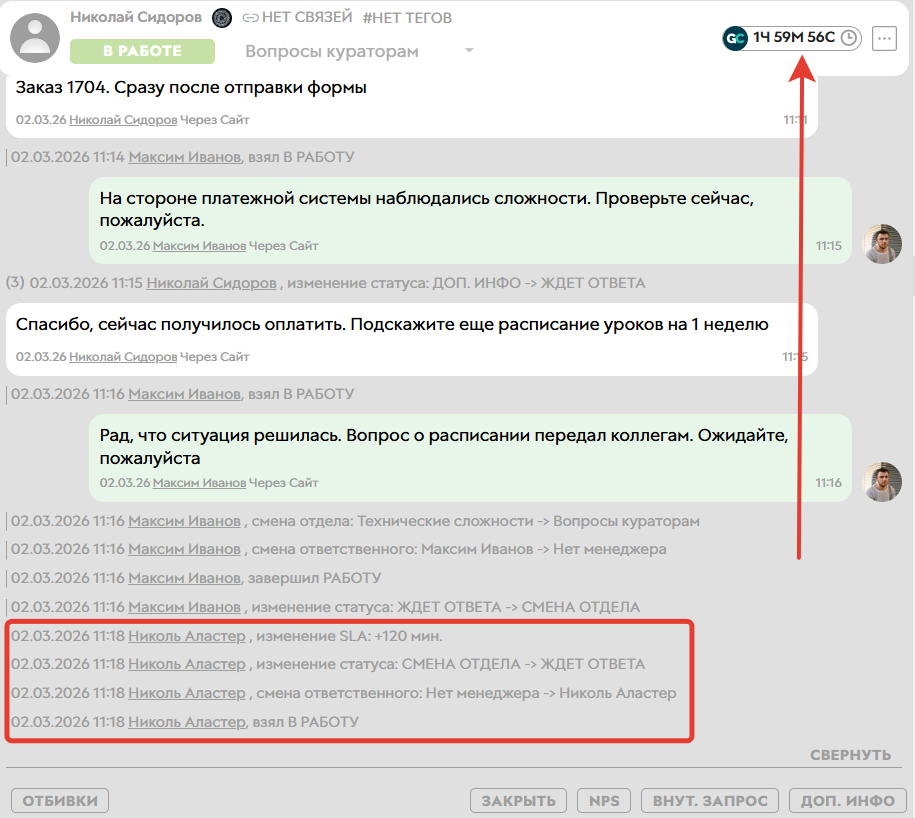Screen dimensions: 915x818
Task: Click the 11:16 time on the schedule reply
Action: (x=829, y=483)
